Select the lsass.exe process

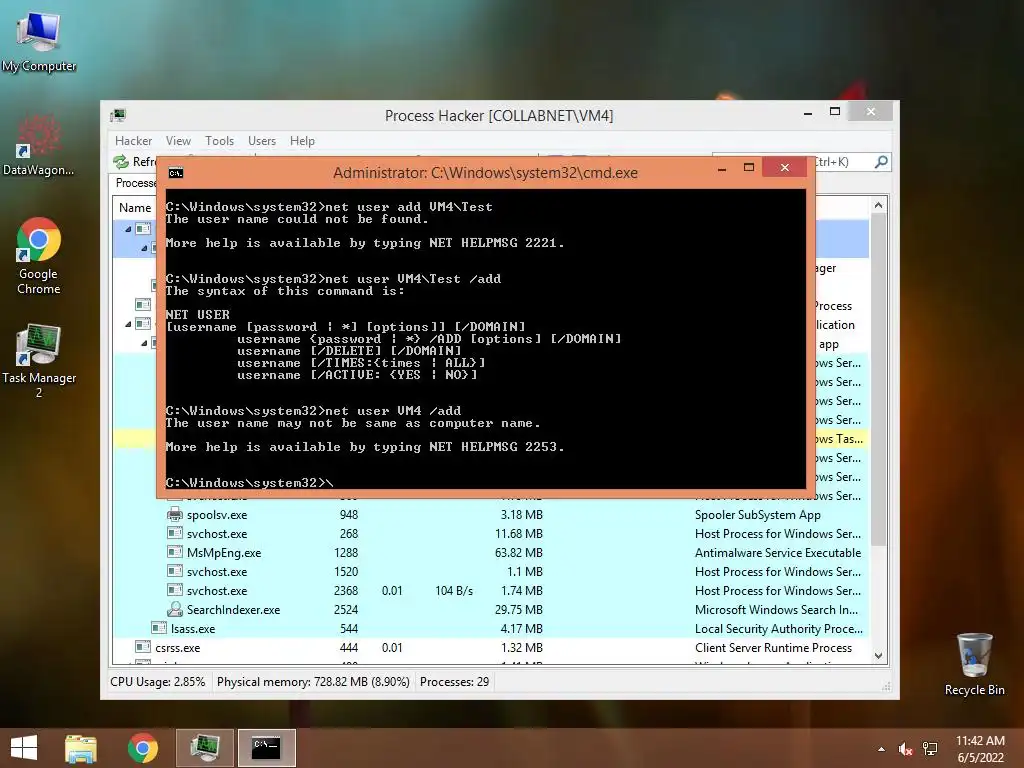click(x=490, y=628)
